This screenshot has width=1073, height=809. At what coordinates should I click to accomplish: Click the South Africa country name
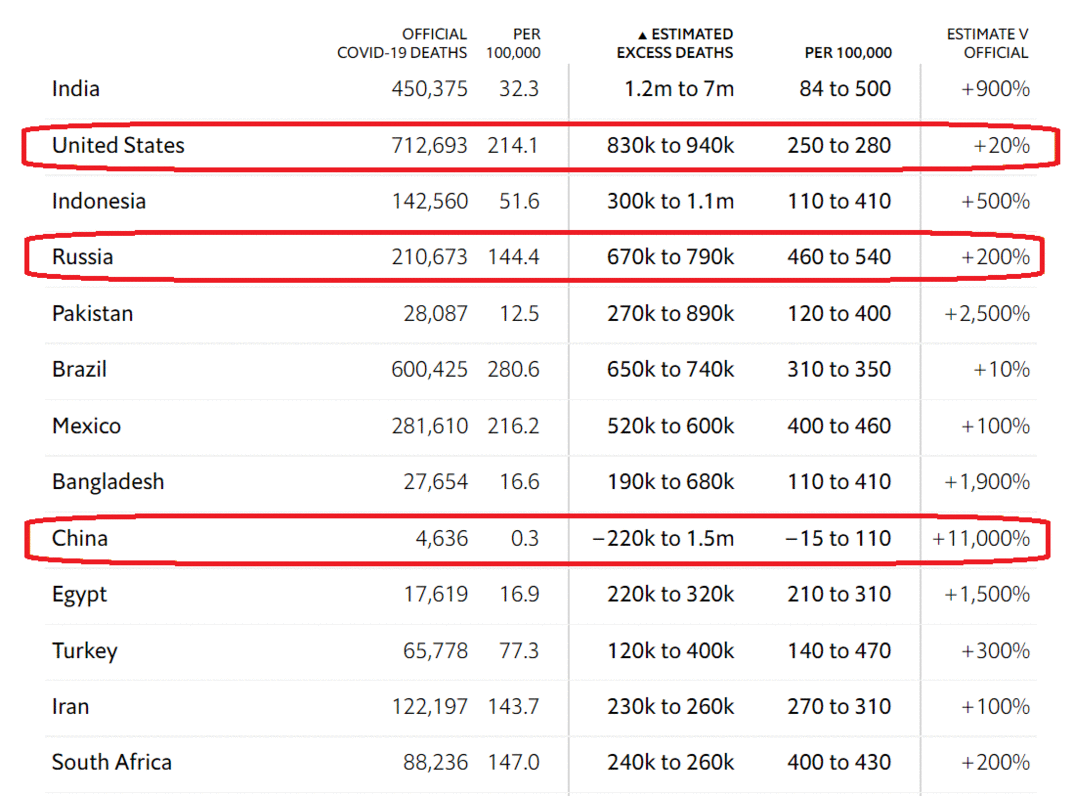pos(112,762)
